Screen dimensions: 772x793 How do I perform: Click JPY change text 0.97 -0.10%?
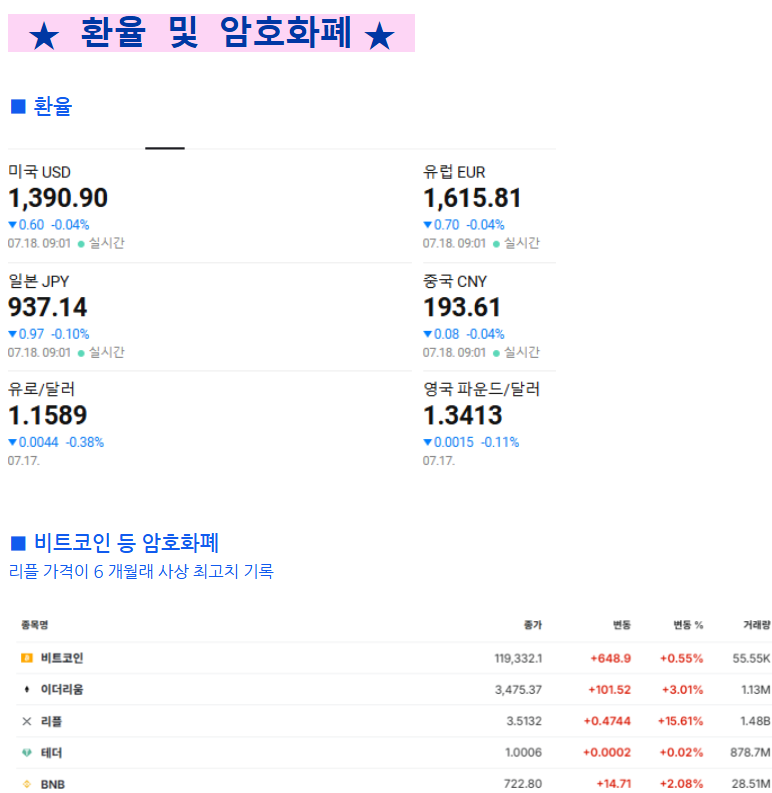point(54,334)
